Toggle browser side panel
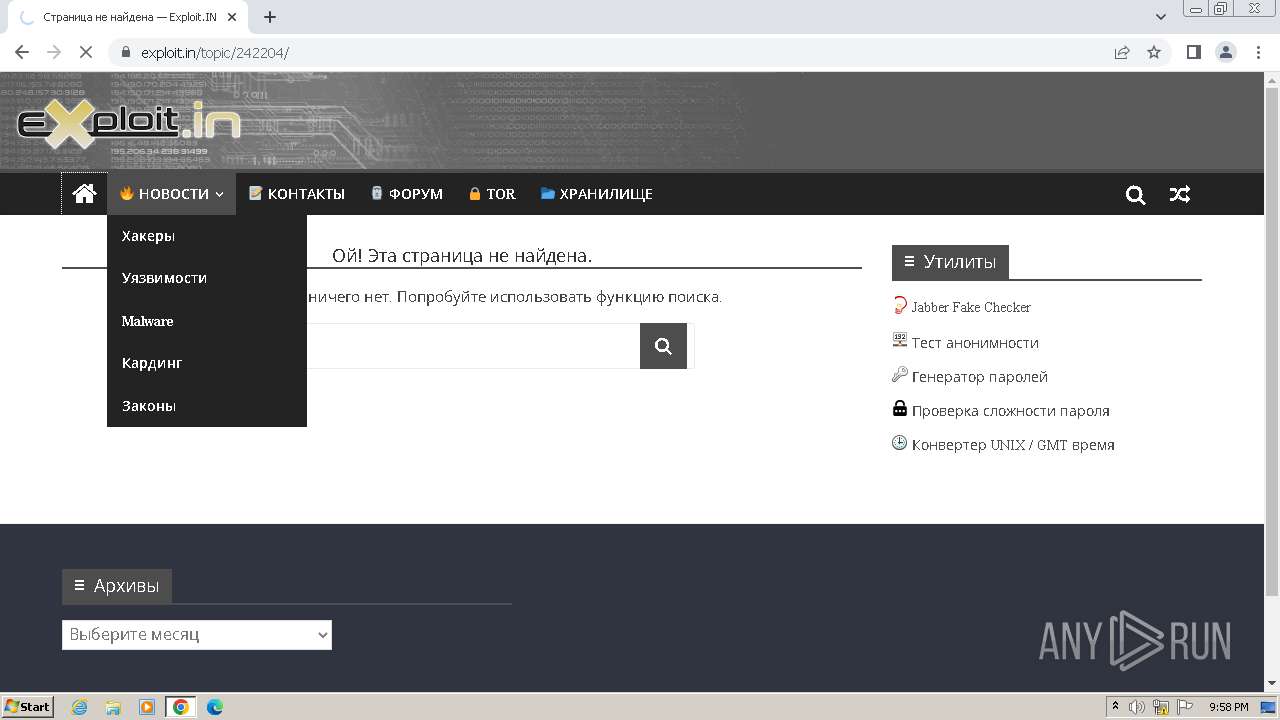 (x=1193, y=52)
